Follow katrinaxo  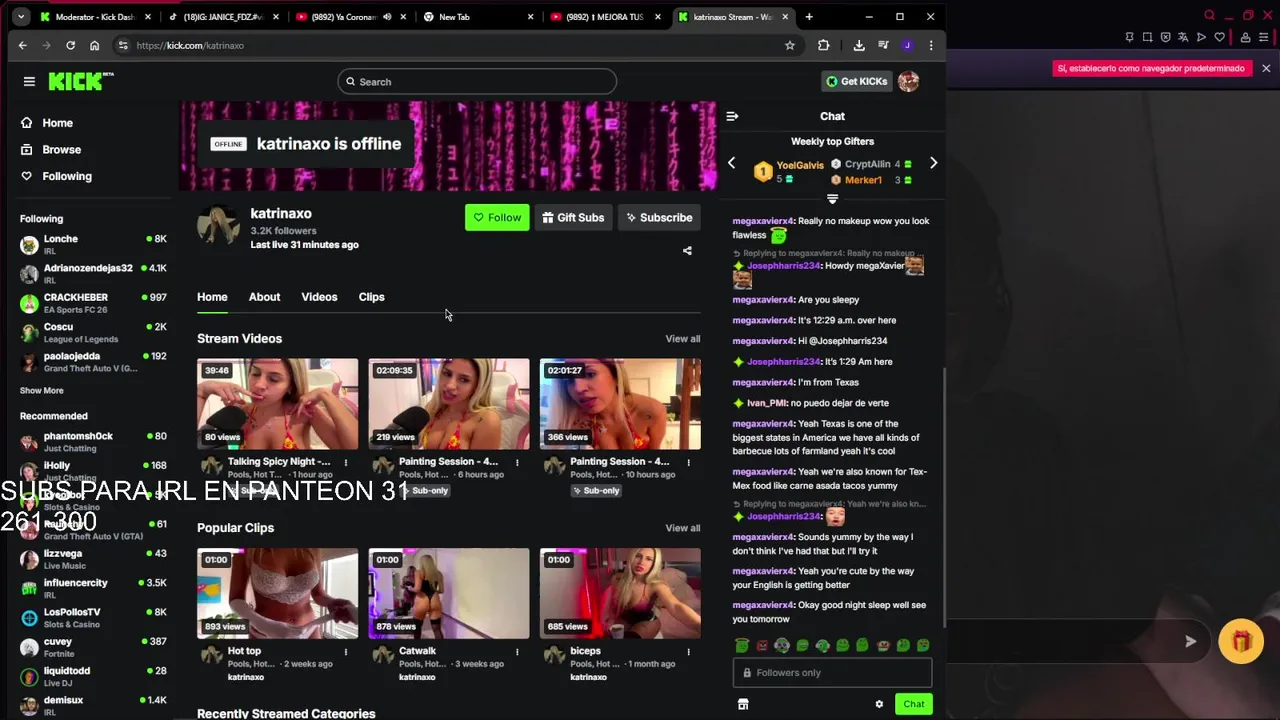click(x=497, y=217)
